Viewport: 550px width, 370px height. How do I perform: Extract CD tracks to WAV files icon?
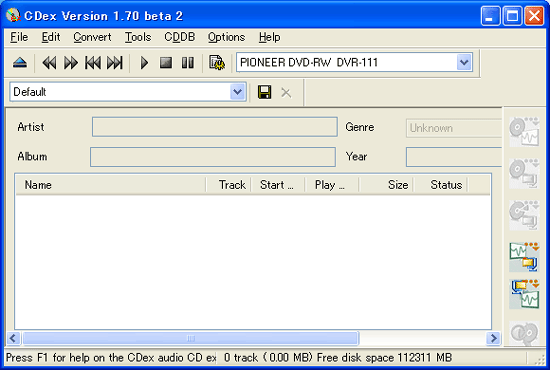tap(524, 132)
